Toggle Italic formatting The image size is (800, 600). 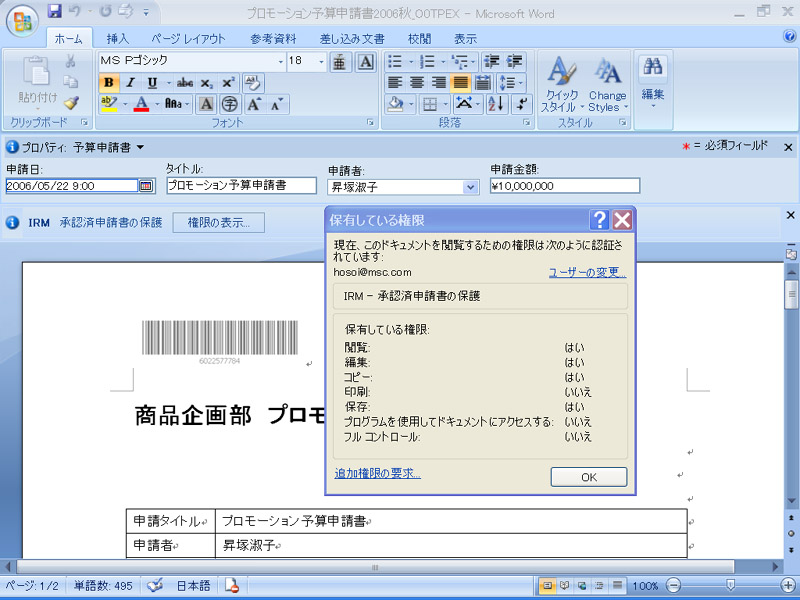130,83
